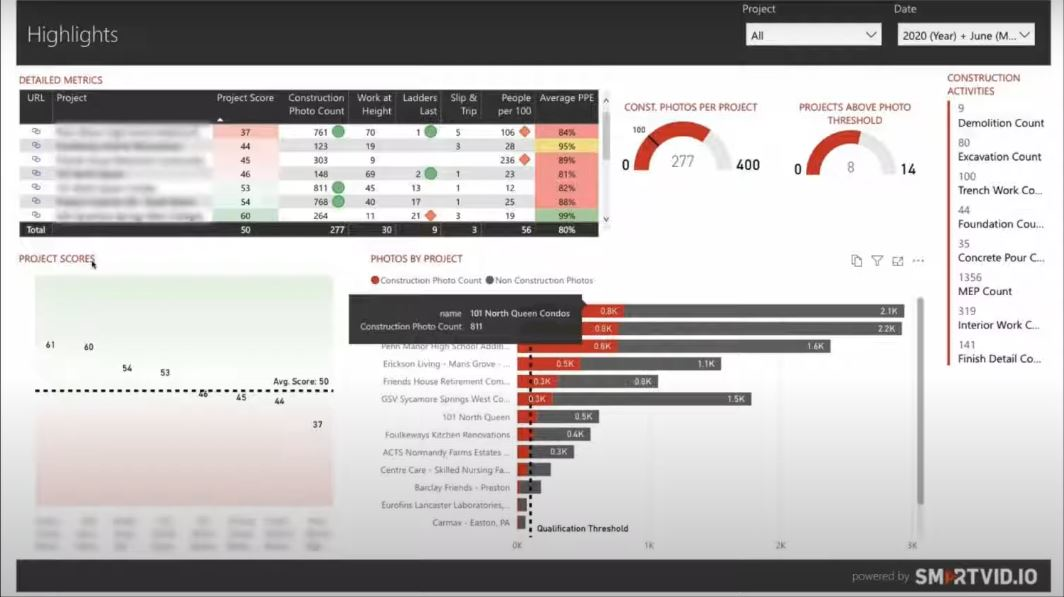This screenshot has height=597, width=1064.
Task: Click data point 54 in Project Scores
Action: 127,368
